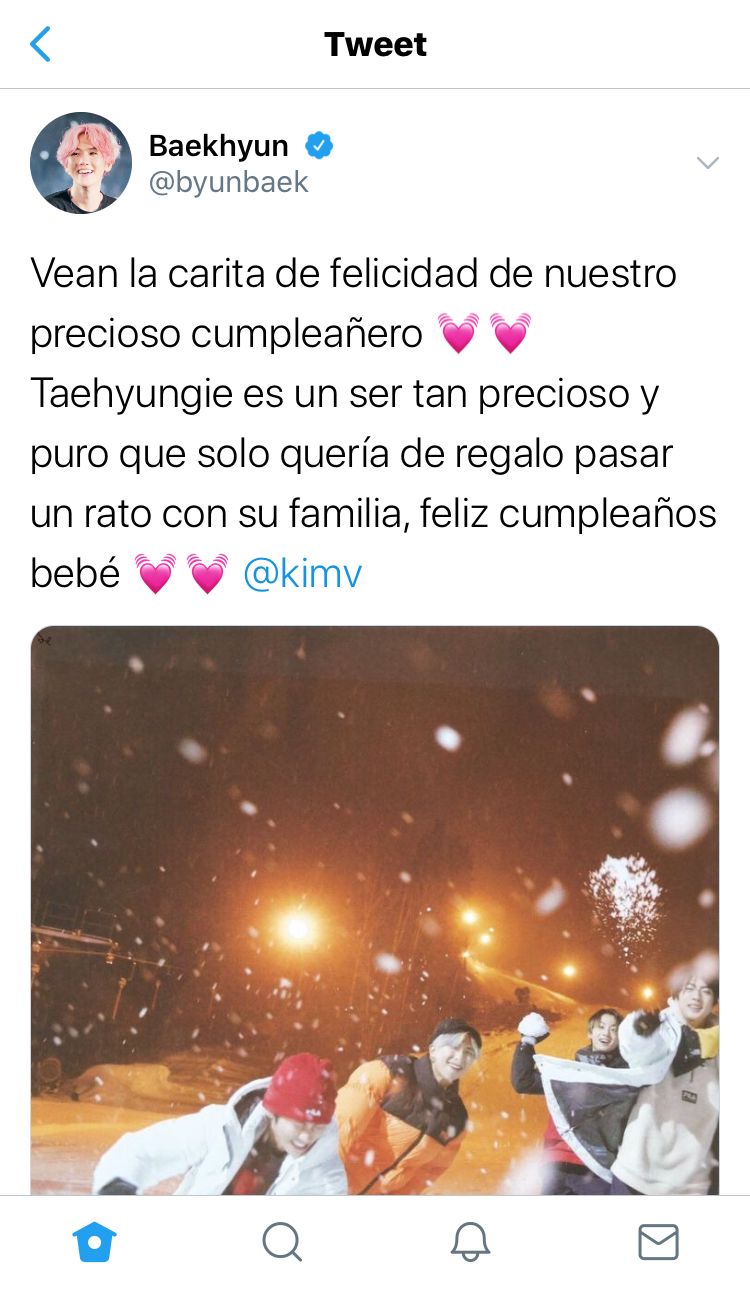
Task: Open the Home tab icon
Action: point(95,1242)
